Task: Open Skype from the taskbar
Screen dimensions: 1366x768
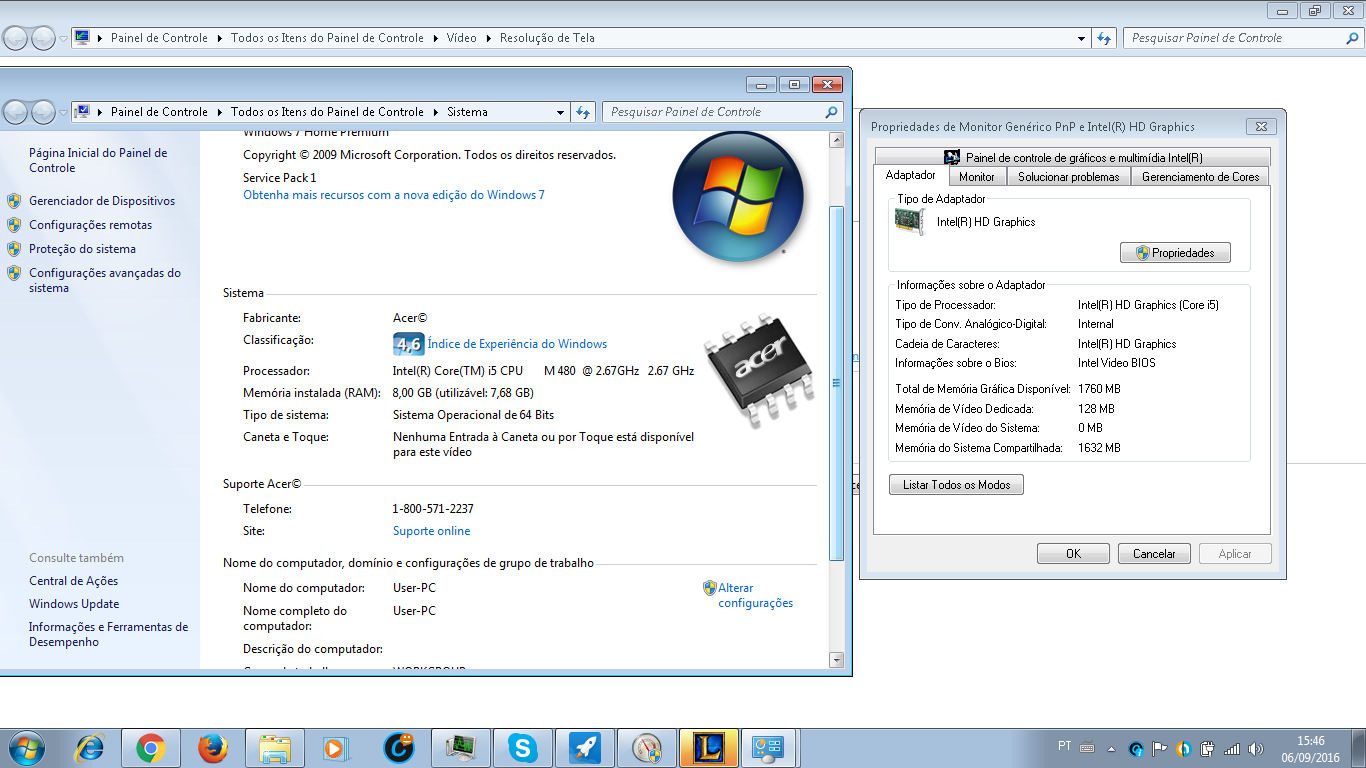Action: [x=522, y=748]
